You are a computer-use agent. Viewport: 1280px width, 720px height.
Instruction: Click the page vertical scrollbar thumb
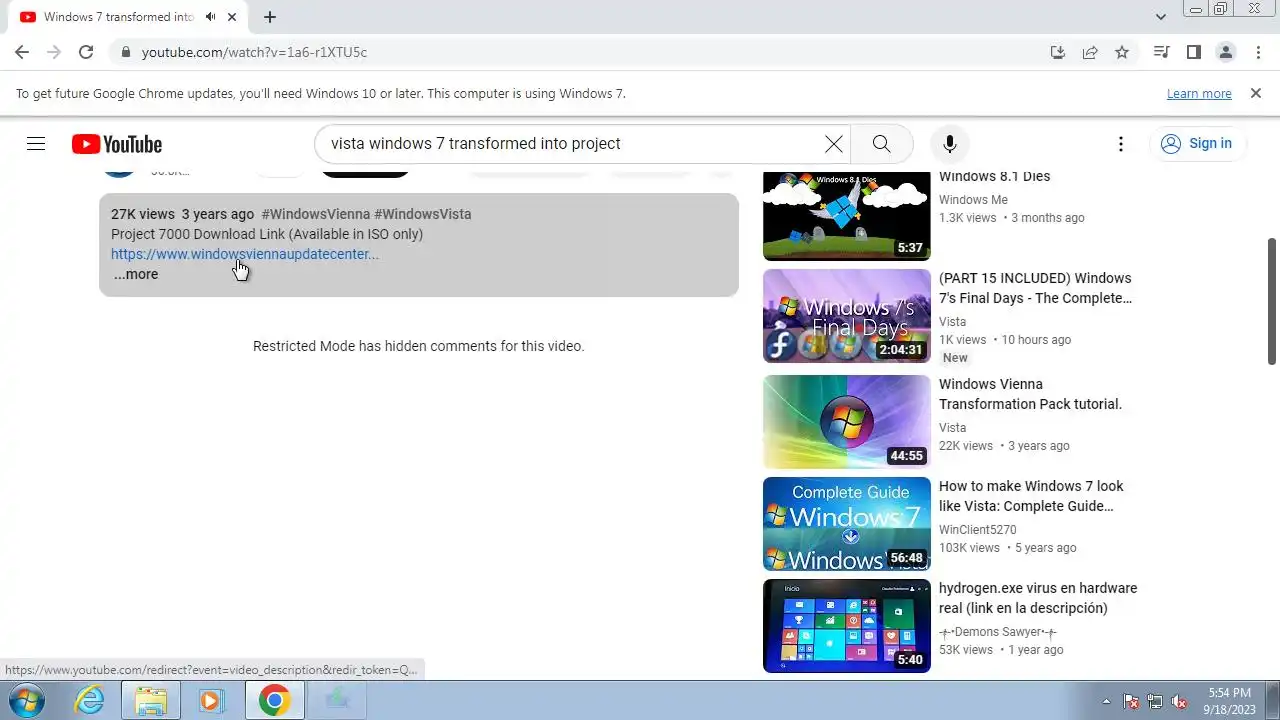(x=1272, y=302)
